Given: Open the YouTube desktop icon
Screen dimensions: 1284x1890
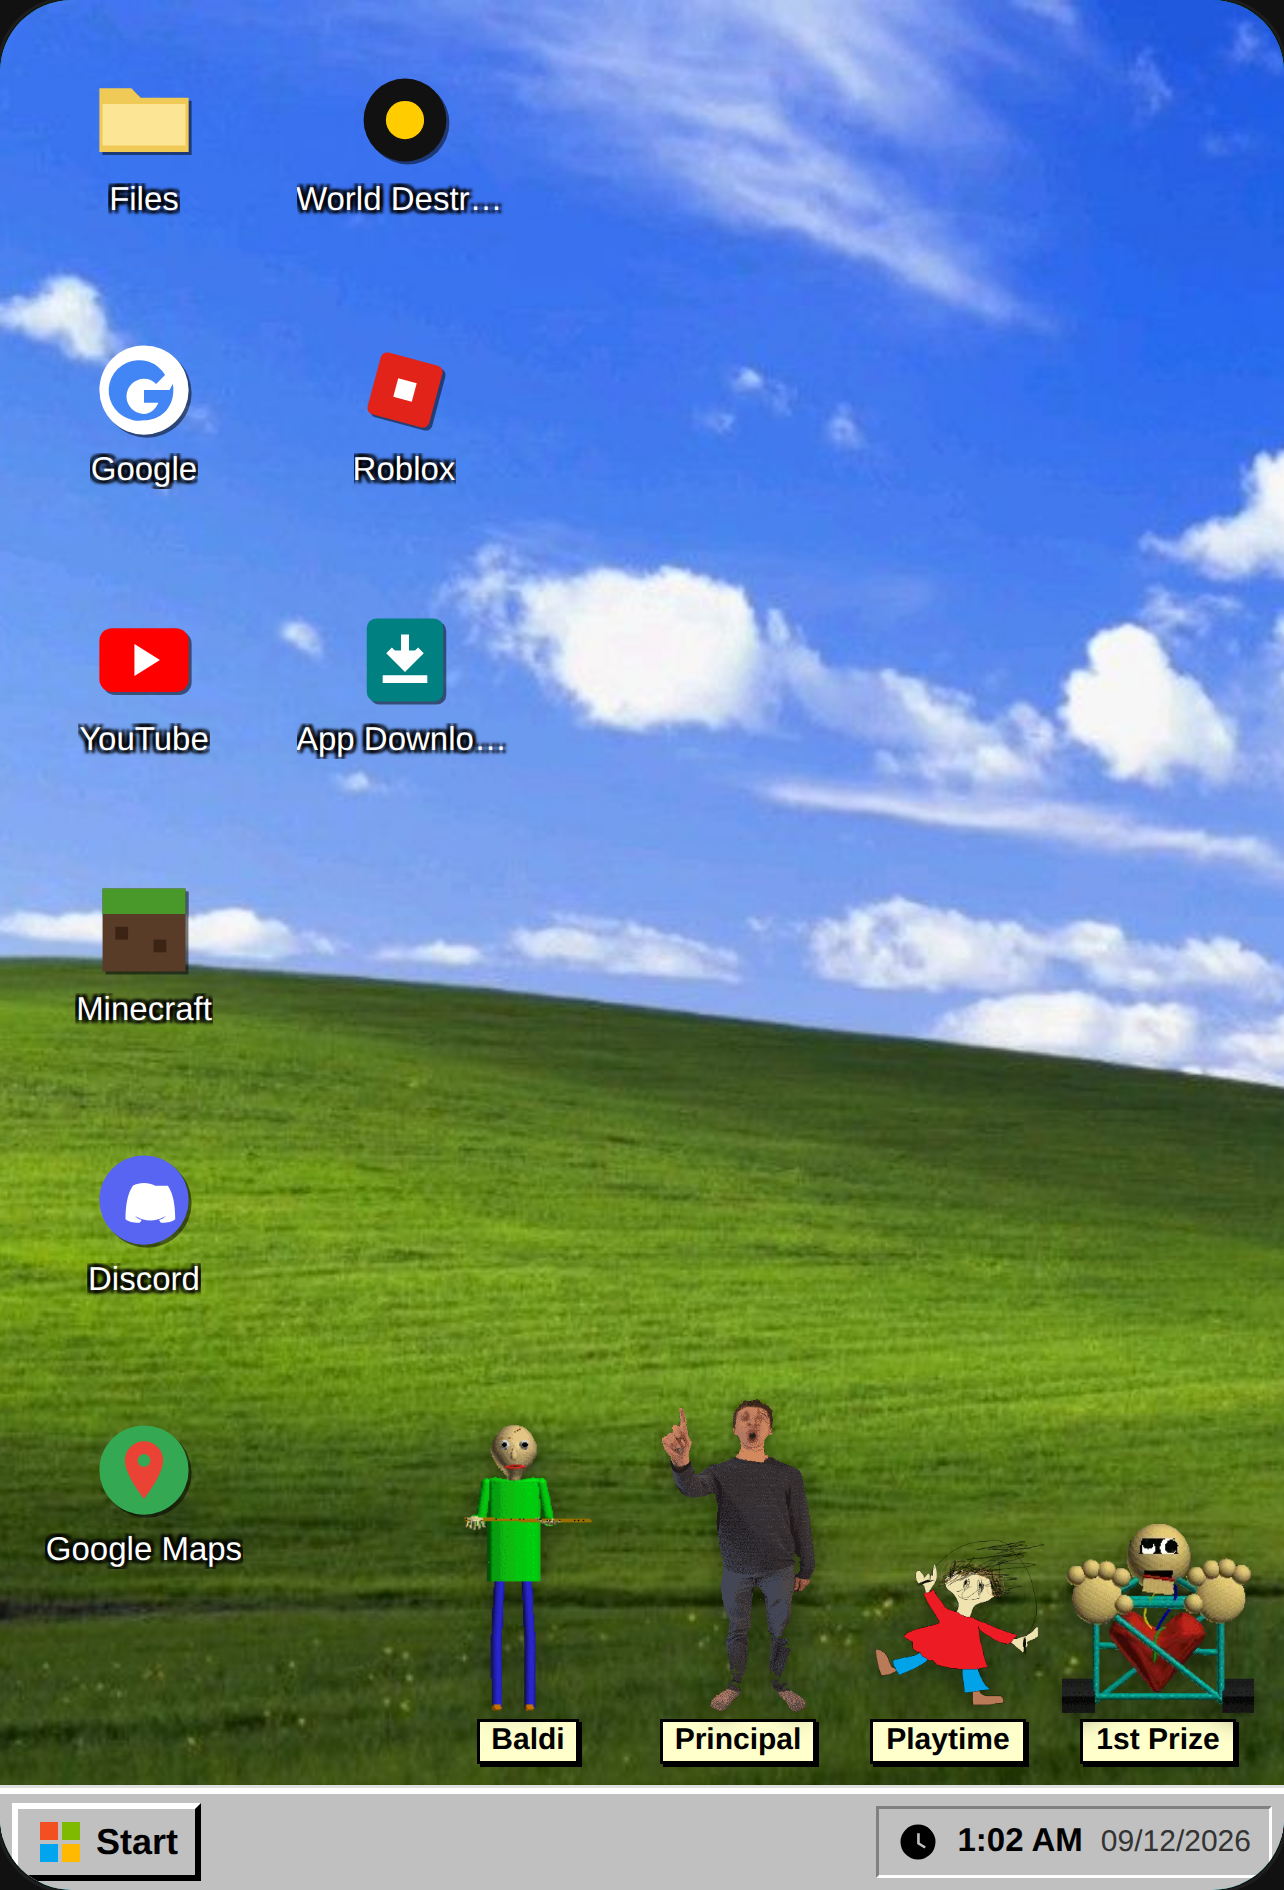Looking at the screenshot, I should tap(145, 660).
